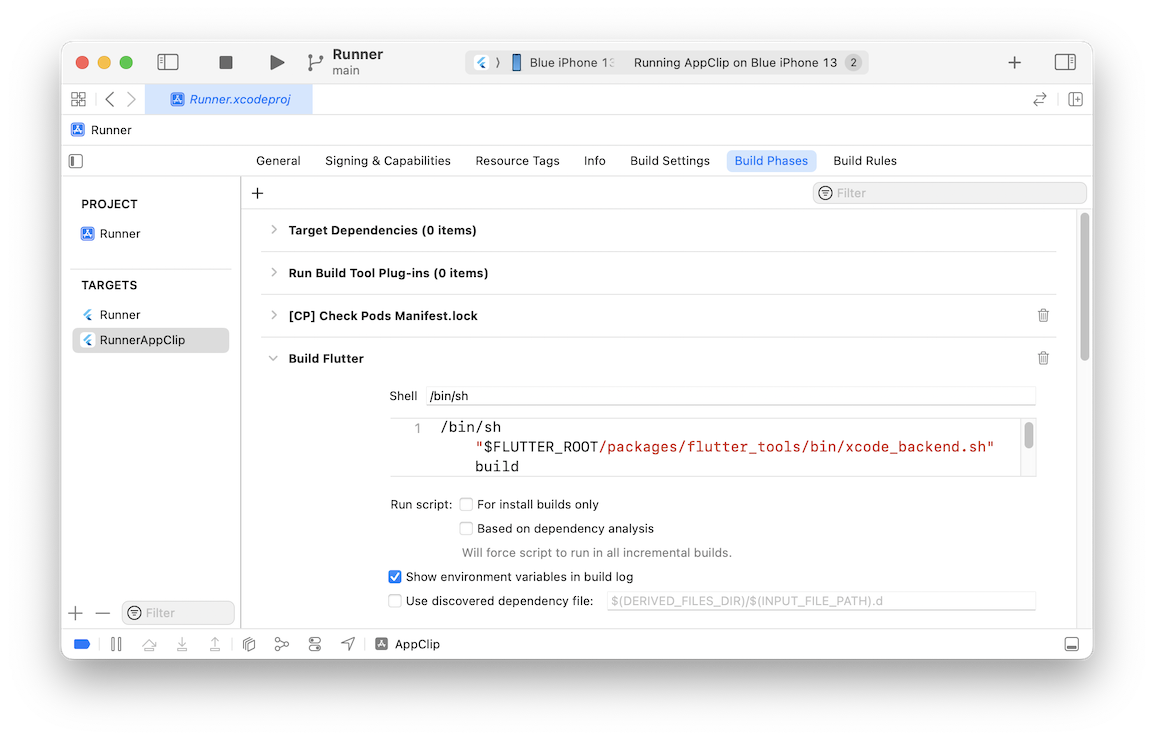Collapse the Build Flutter section
The width and height of the screenshot is (1154, 740).
tap(273, 358)
